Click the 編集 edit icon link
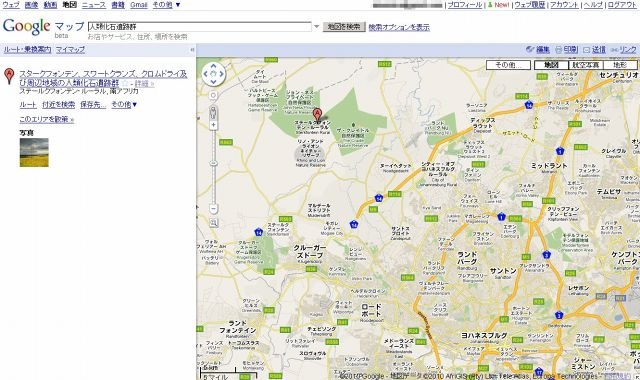 (x=538, y=49)
